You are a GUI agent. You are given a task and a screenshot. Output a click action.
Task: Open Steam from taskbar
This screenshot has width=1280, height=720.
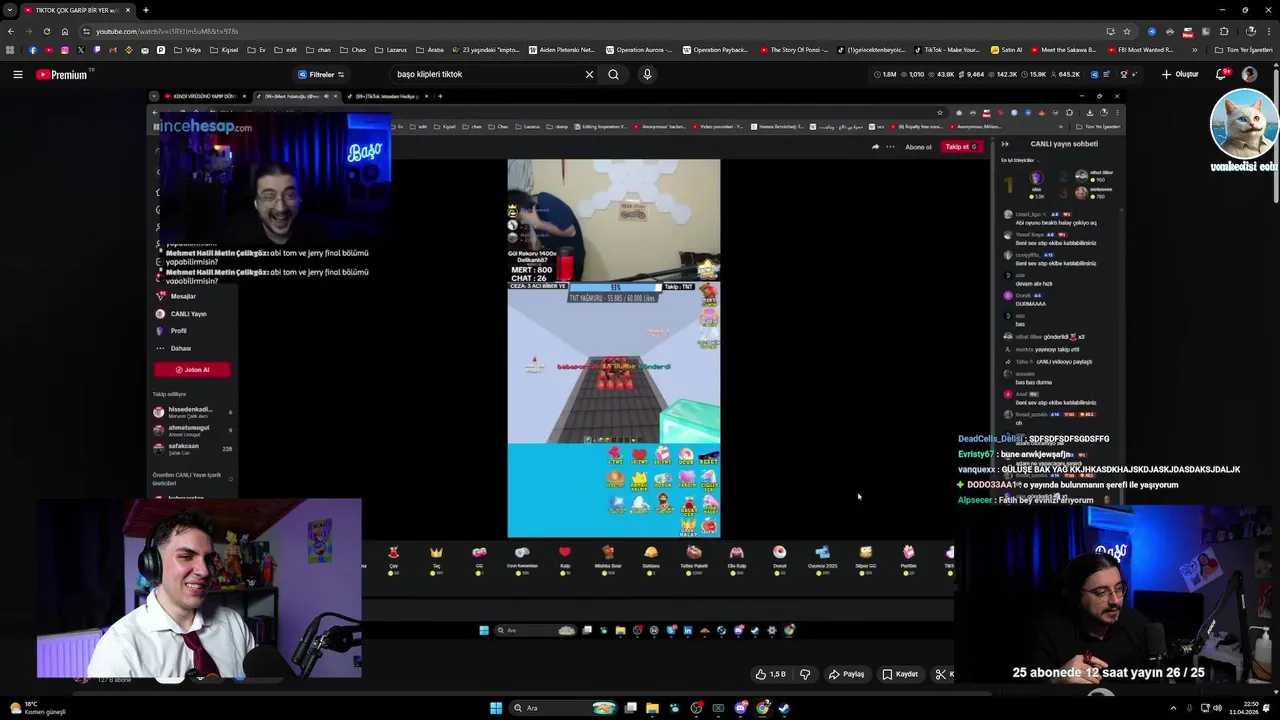point(784,708)
